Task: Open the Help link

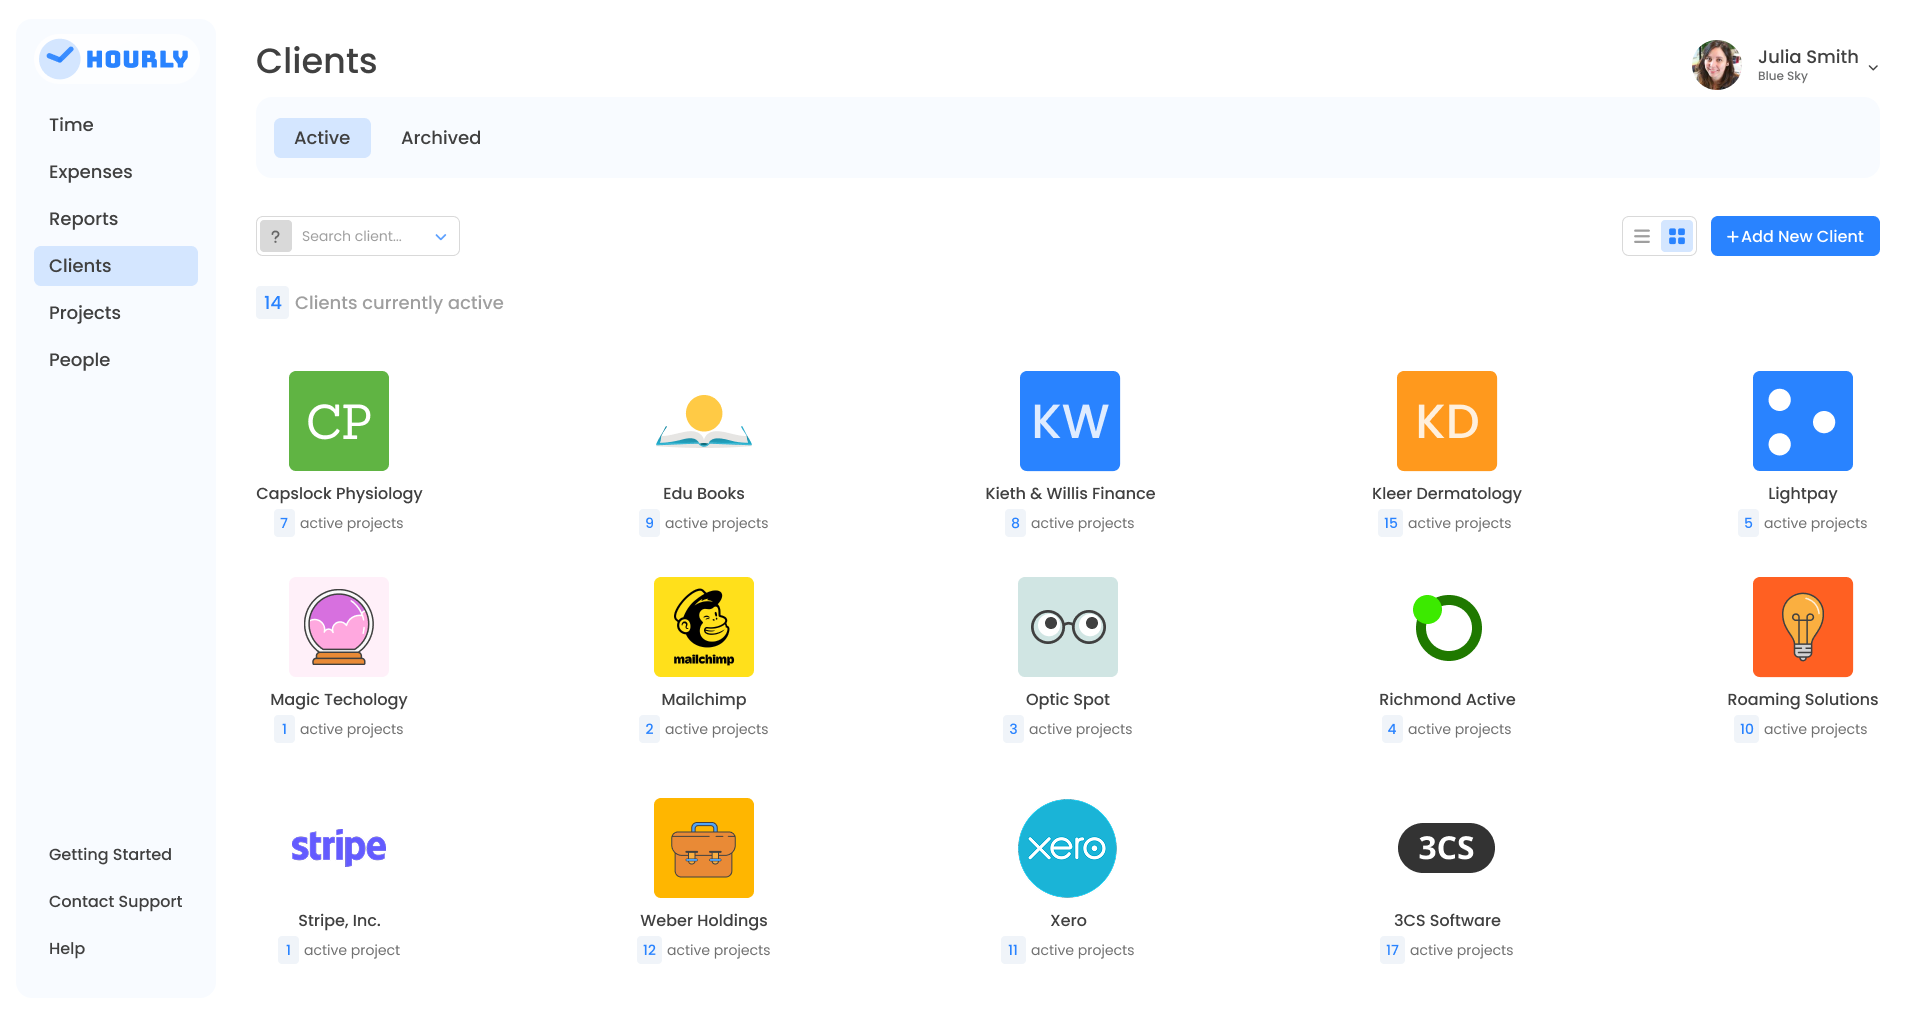Action: tap(67, 949)
